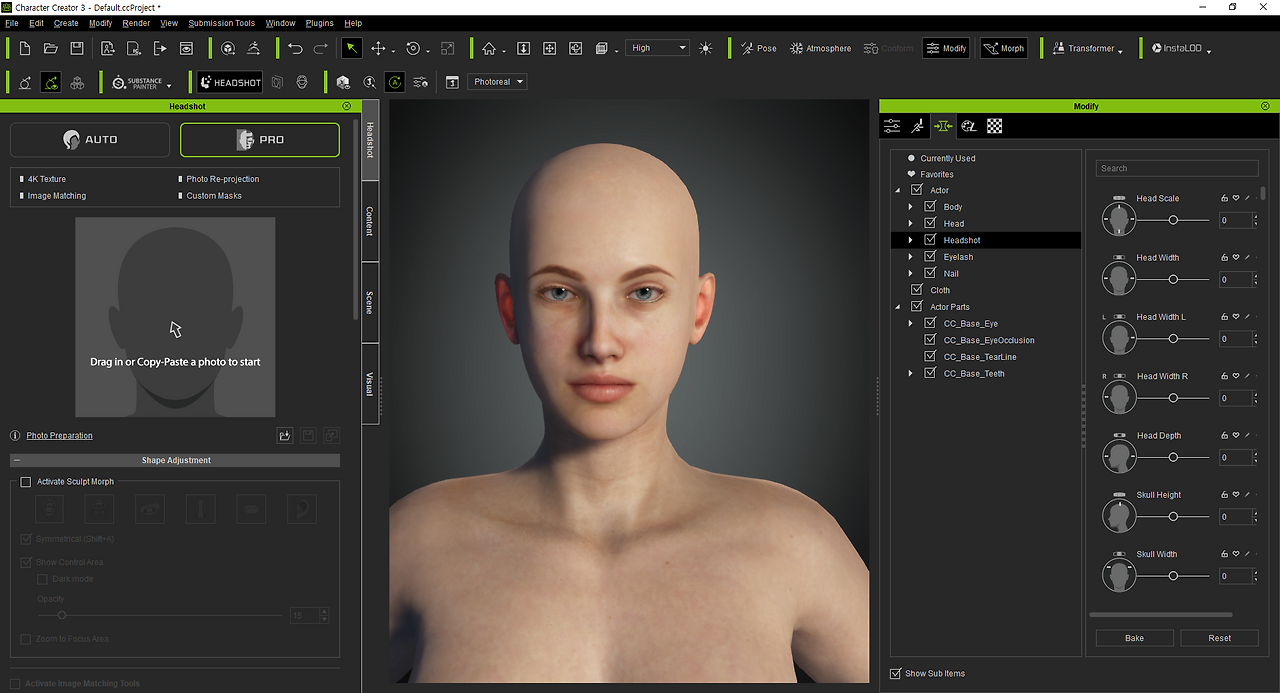The height and width of the screenshot is (693, 1280).
Task: Collapse the Actor tree node
Action: [898, 190]
